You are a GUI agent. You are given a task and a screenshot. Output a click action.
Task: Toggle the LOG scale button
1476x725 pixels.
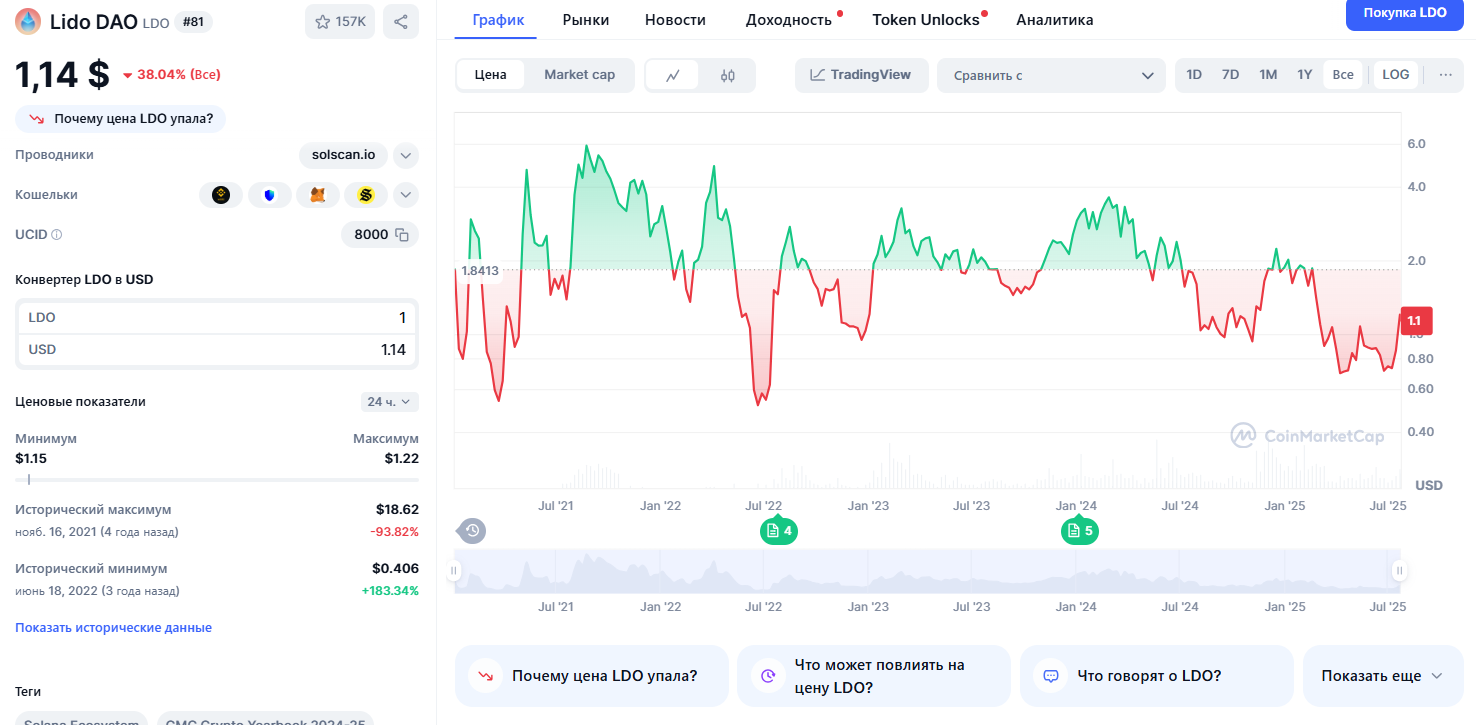[x=1396, y=75]
